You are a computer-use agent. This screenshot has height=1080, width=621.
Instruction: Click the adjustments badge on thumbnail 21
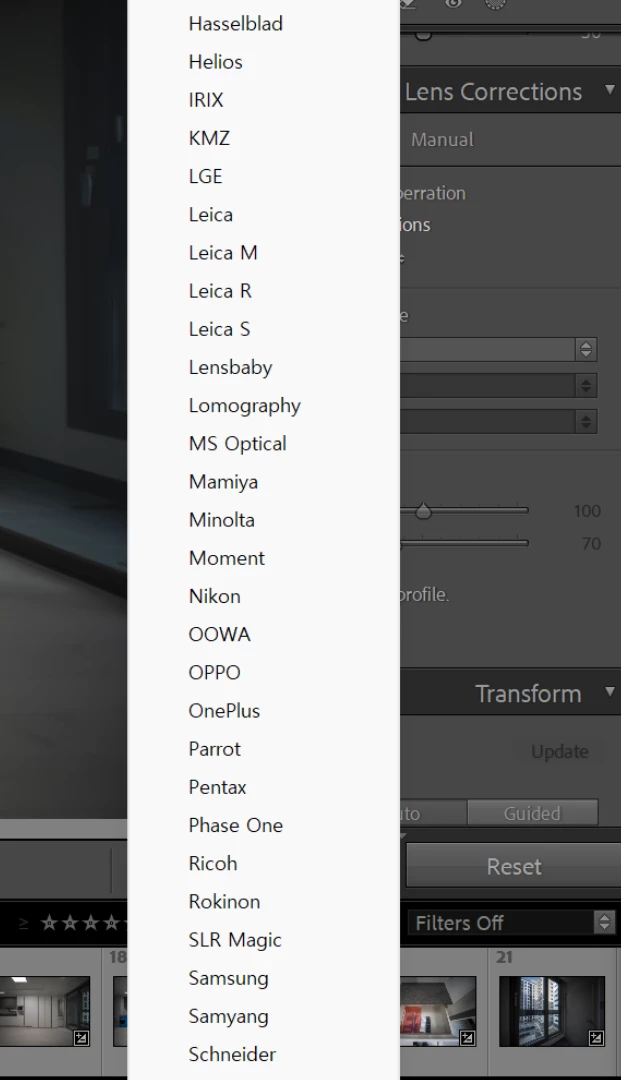pos(596,1037)
